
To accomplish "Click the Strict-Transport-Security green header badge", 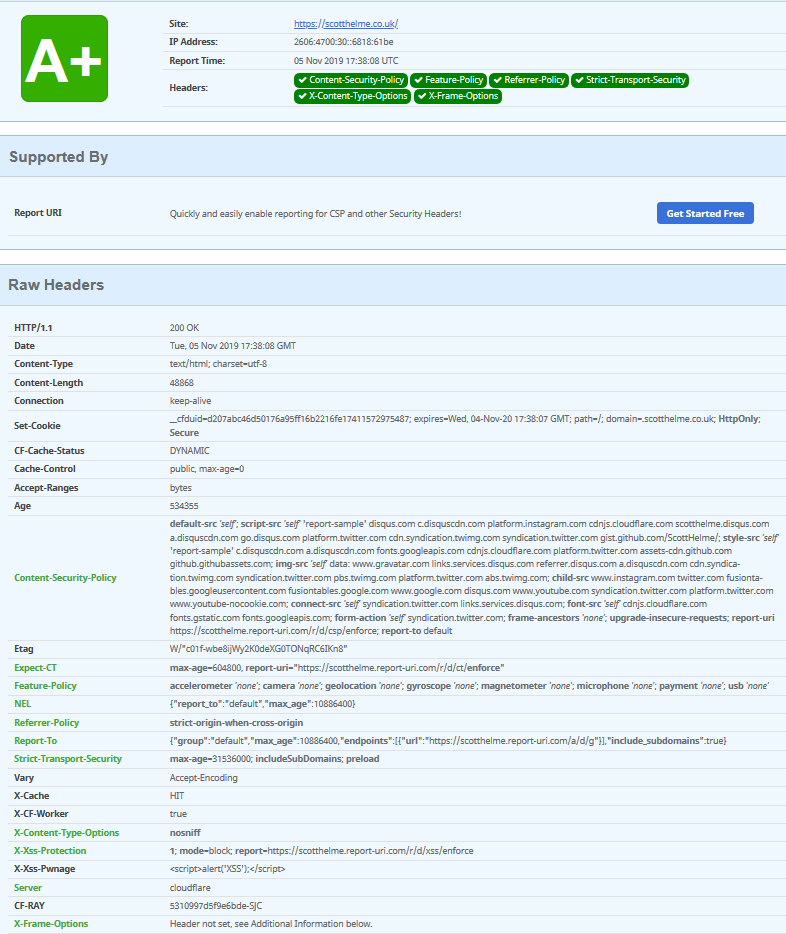I will (630, 80).
